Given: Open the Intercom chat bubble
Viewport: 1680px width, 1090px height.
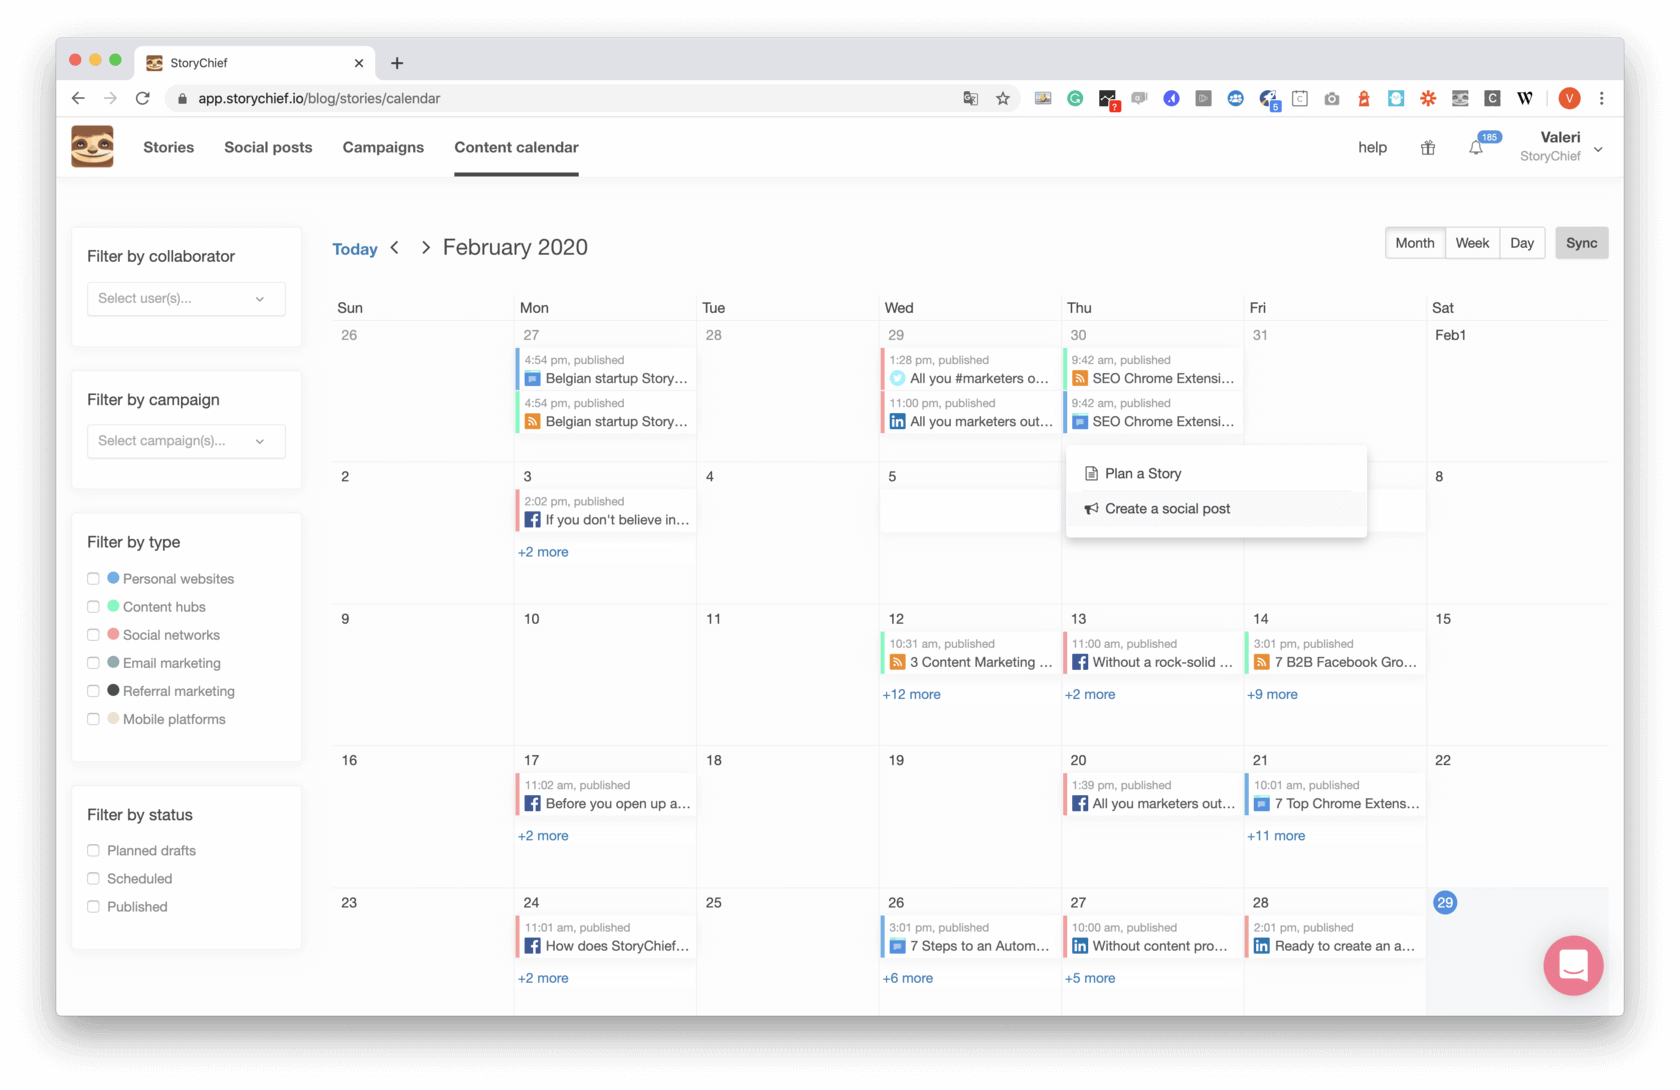Looking at the screenshot, I should point(1573,966).
